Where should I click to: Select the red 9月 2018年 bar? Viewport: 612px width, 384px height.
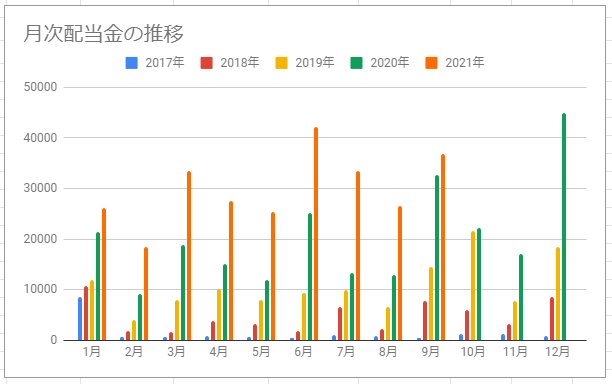pos(425,321)
